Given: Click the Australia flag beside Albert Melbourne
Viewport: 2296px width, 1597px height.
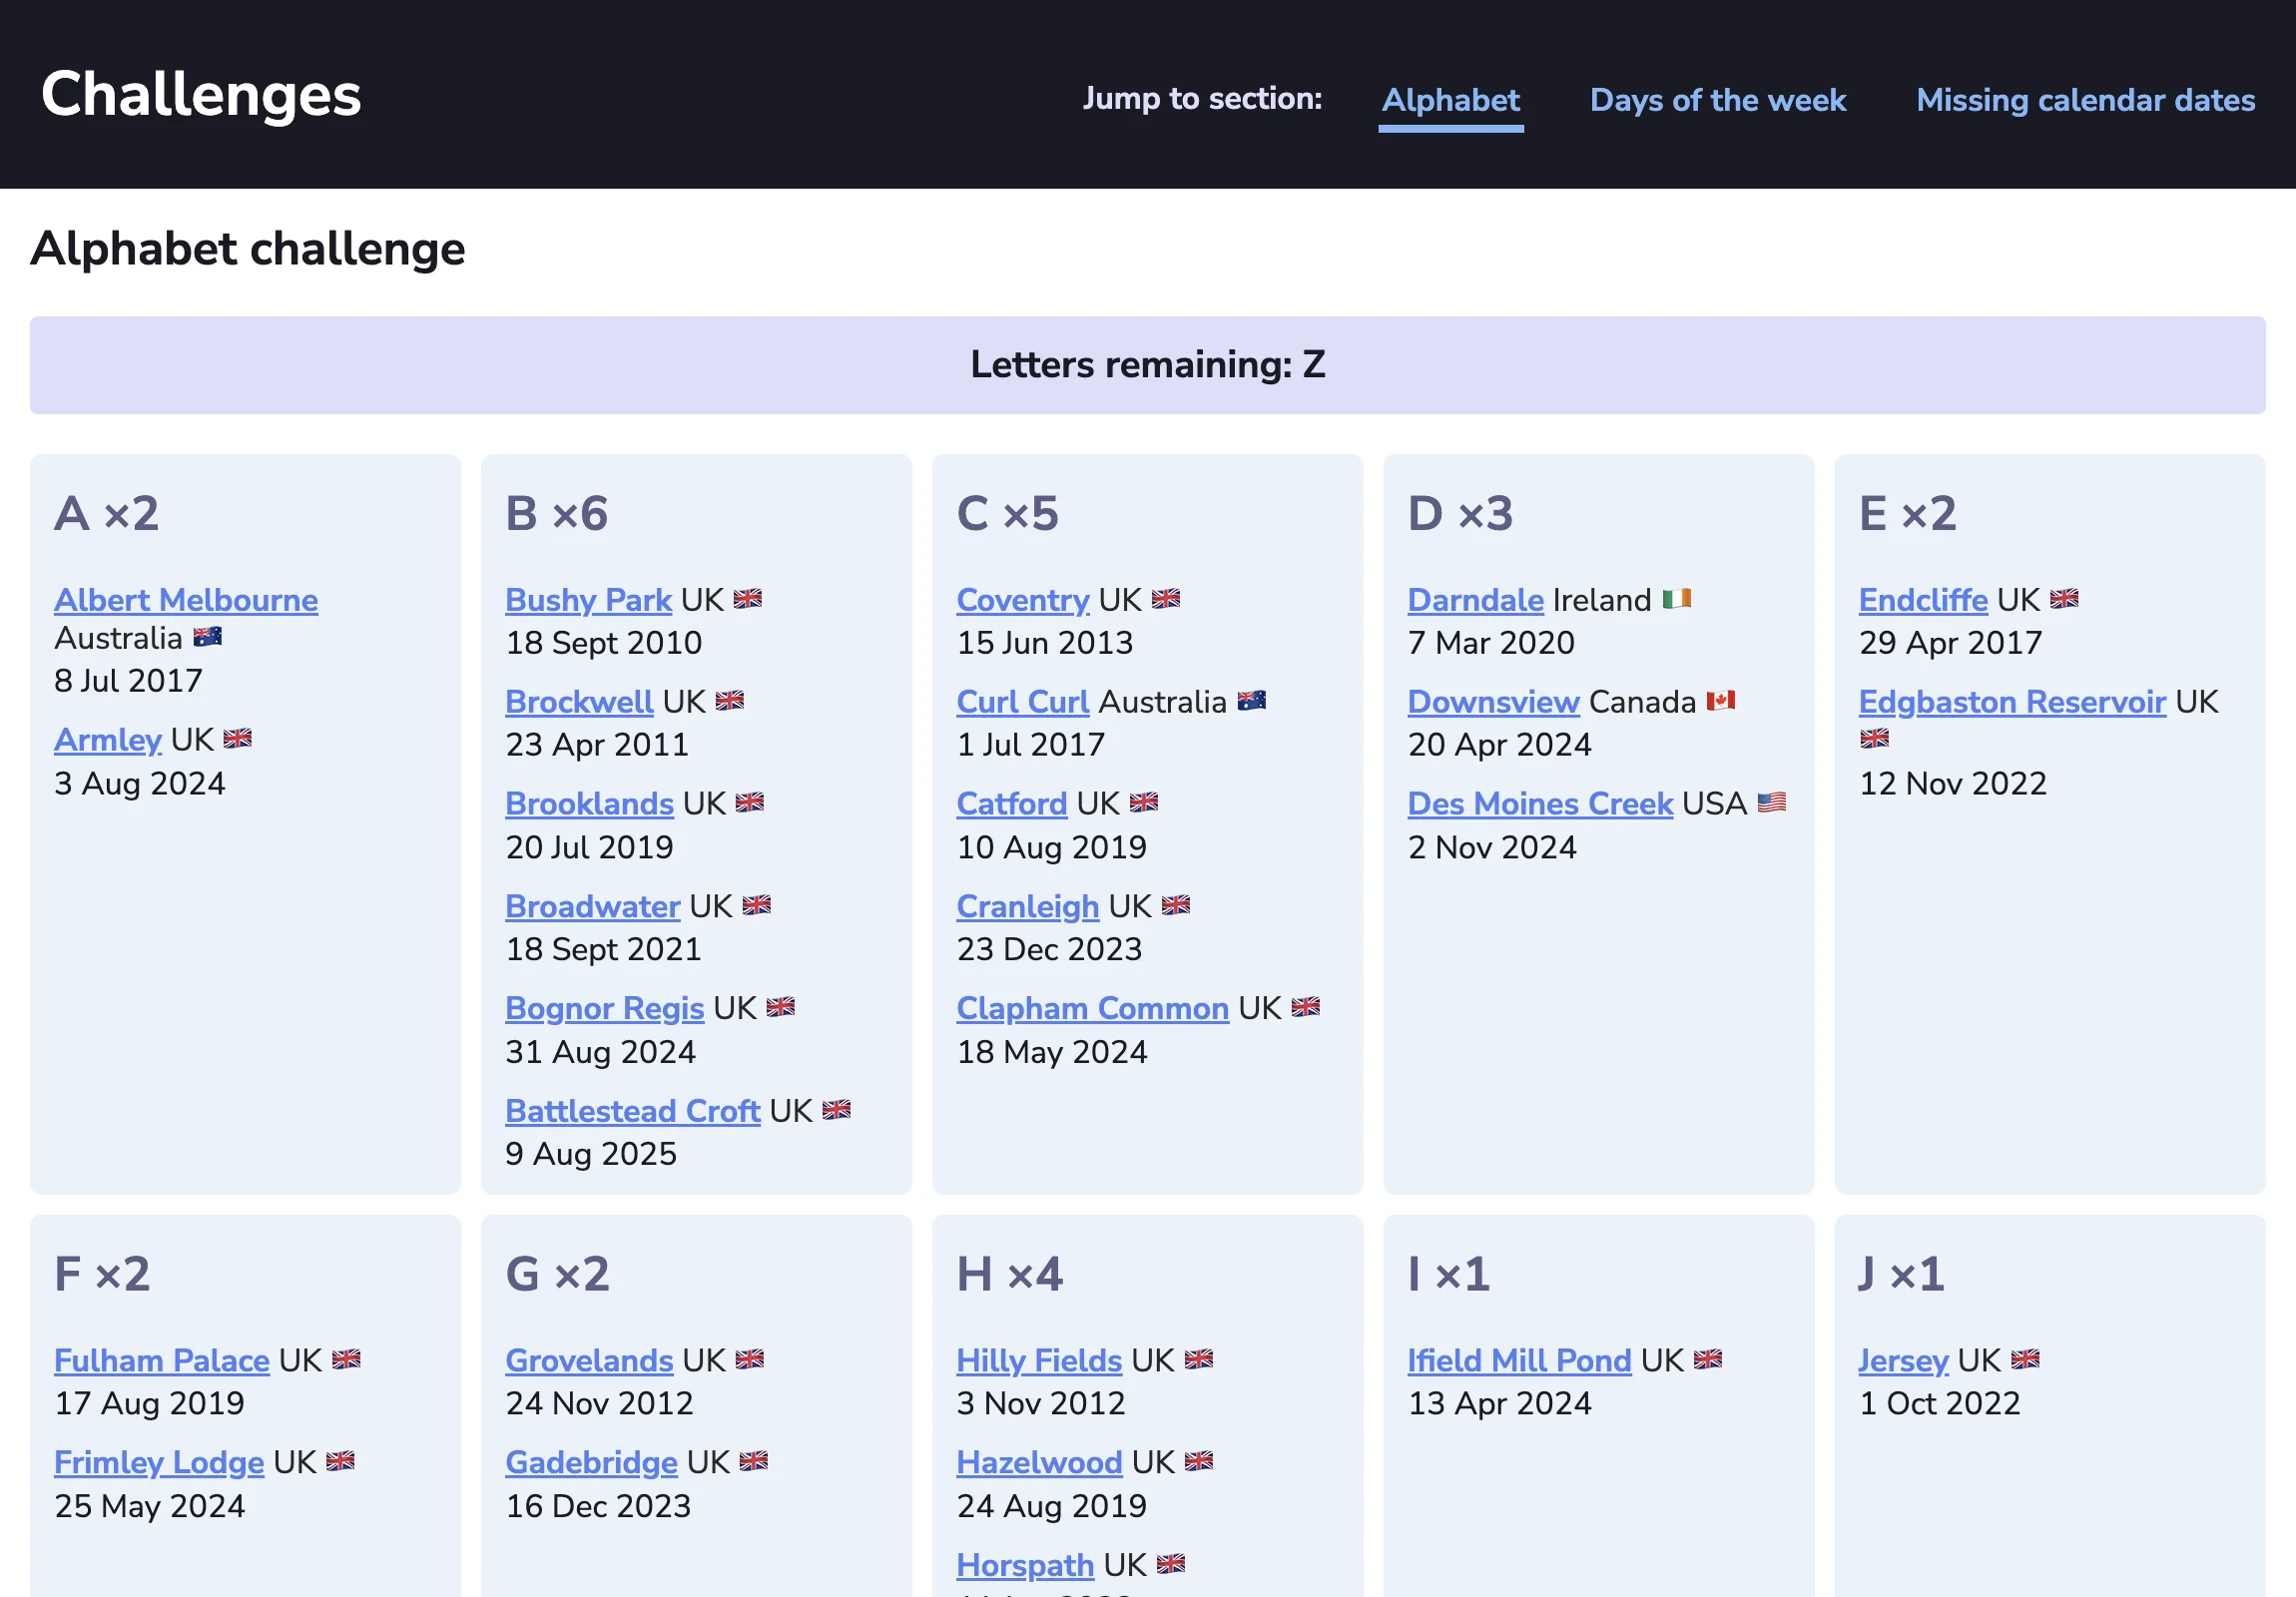Looking at the screenshot, I should (x=208, y=637).
